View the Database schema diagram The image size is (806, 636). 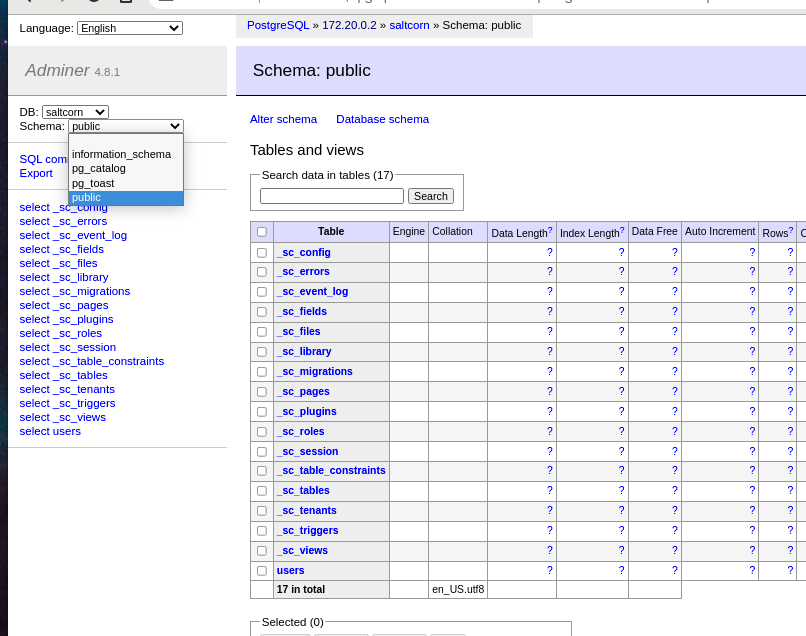tap(383, 118)
